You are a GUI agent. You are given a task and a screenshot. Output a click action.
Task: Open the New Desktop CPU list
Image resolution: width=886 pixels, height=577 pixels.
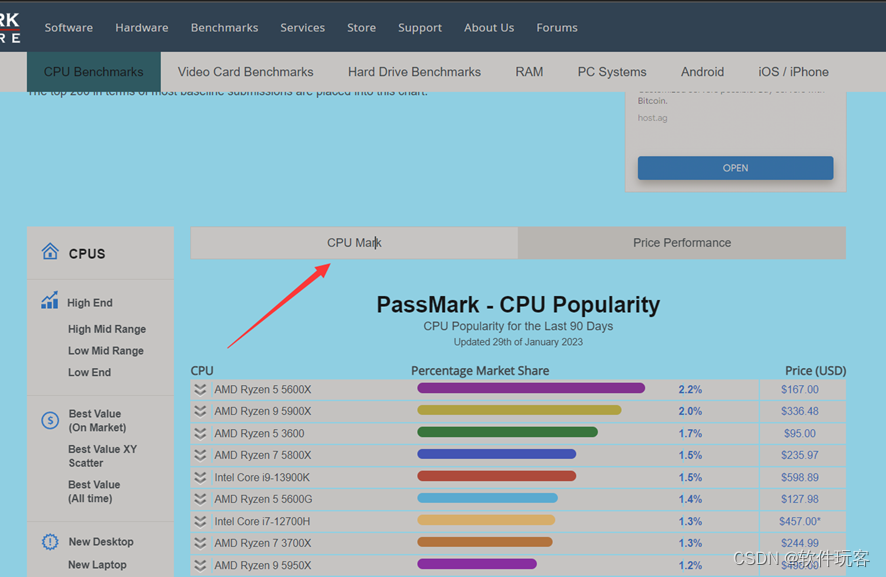(x=101, y=541)
